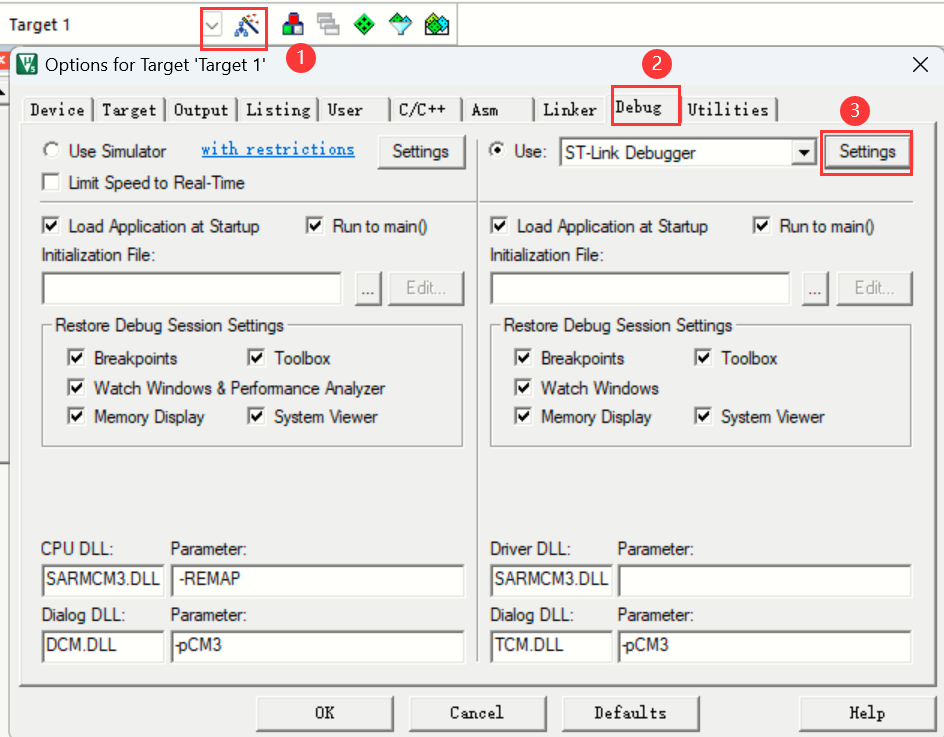Open the Listing tab

pyautogui.click(x=278, y=110)
